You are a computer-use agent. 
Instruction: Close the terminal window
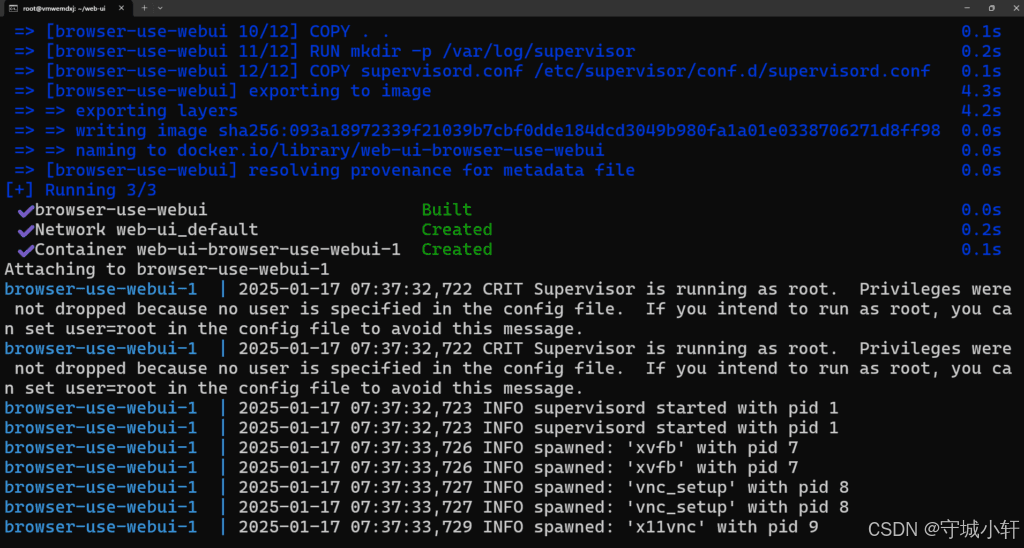pyautogui.click(x=1014, y=8)
